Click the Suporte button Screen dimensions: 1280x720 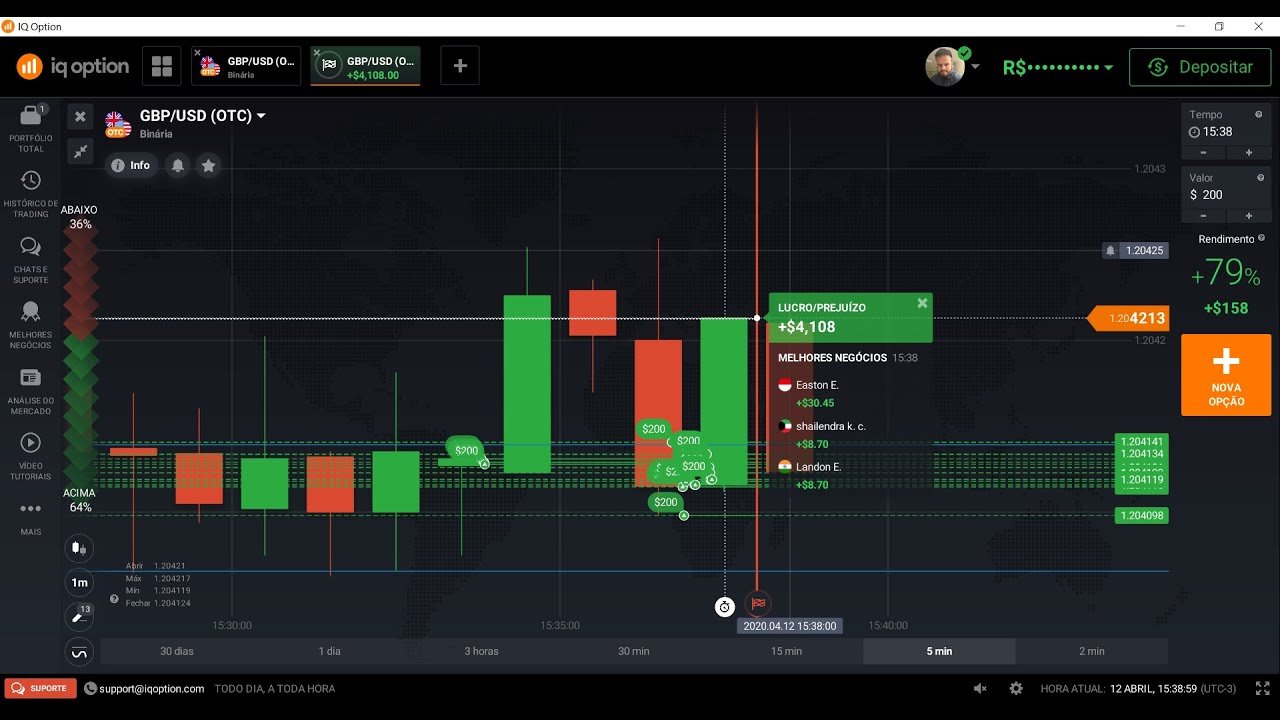[x=40, y=688]
